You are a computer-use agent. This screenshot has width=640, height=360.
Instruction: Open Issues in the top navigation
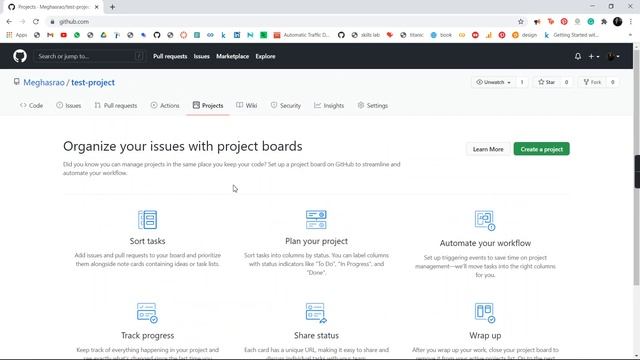(x=202, y=56)
